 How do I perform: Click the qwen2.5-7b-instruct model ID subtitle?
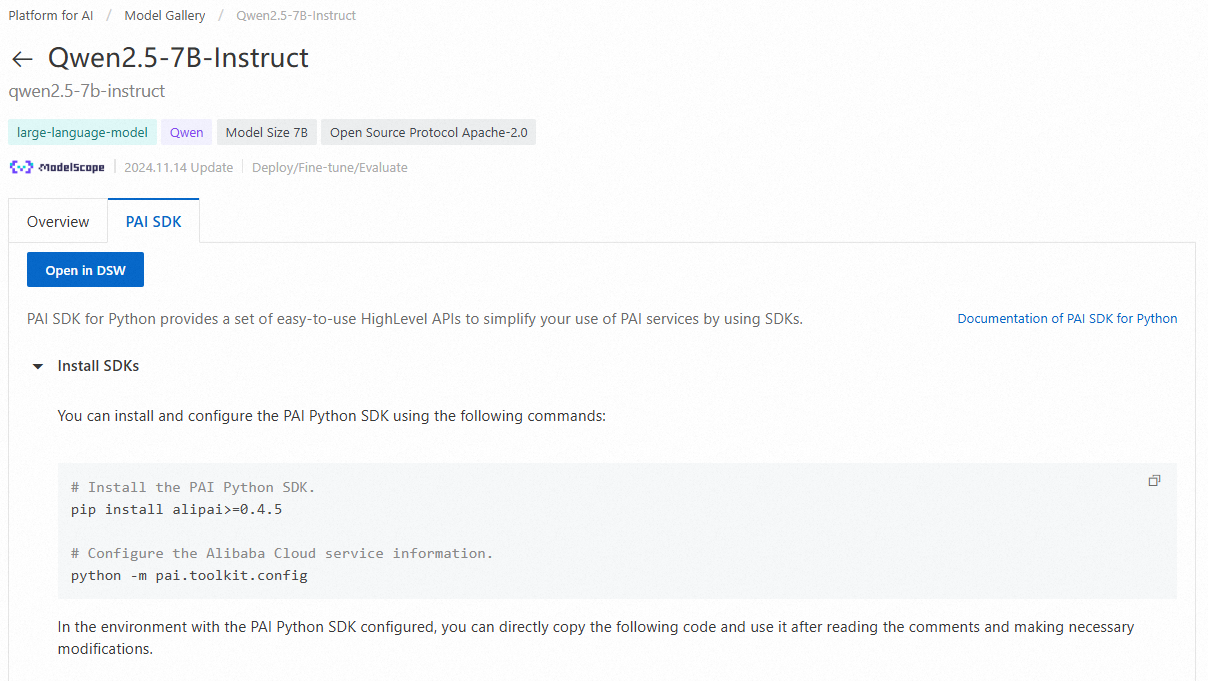[x=86, y=91]
